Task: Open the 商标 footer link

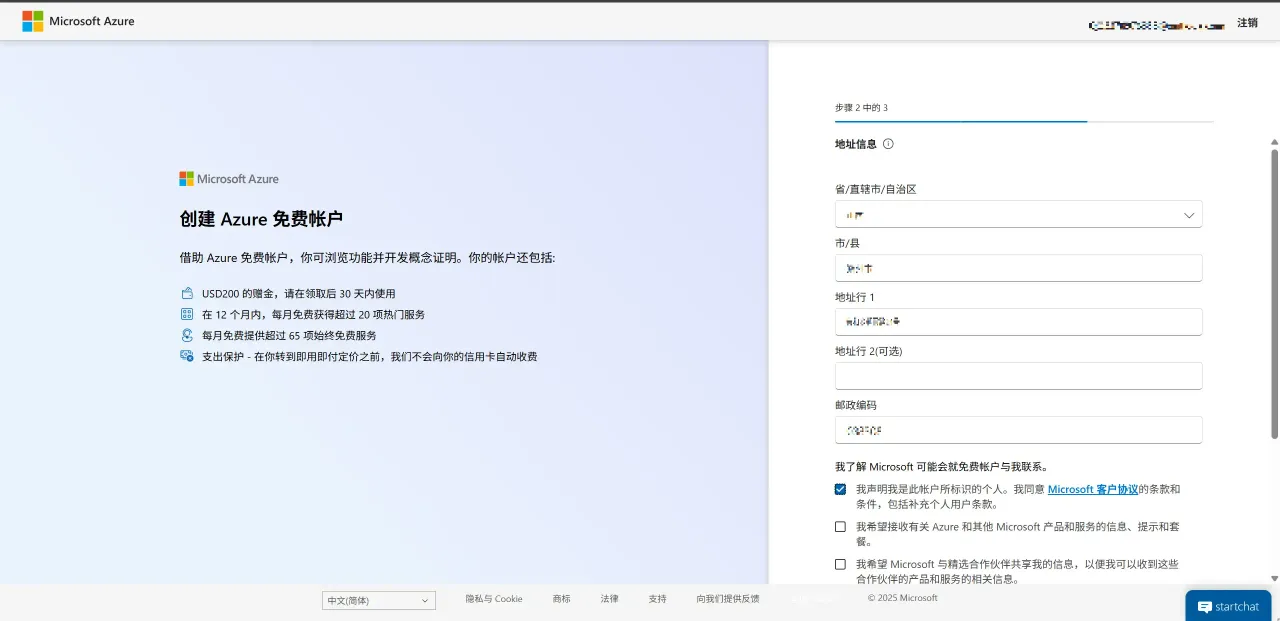Action: [561, 599]
